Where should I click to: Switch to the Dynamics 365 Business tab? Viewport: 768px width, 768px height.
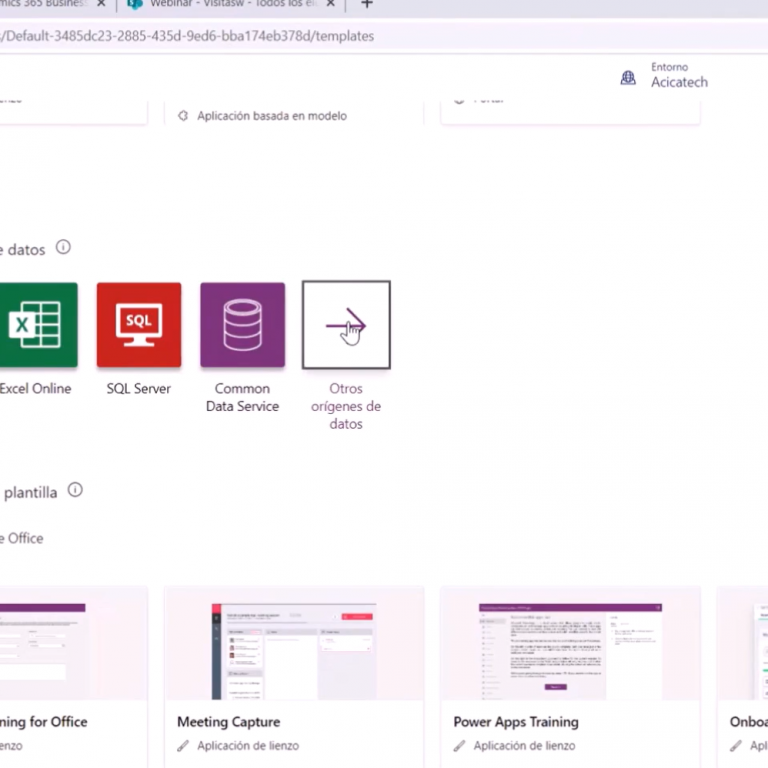tap(43, 4)
